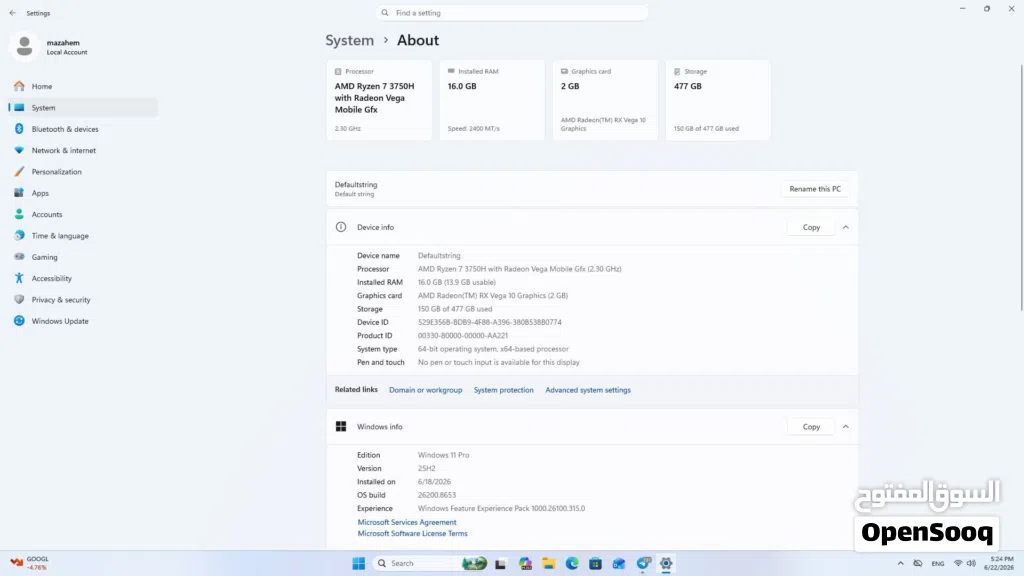The width and height of the screenshot is (1024, 576).
Task: Copy the Windows info section
Action: (811, 426)
